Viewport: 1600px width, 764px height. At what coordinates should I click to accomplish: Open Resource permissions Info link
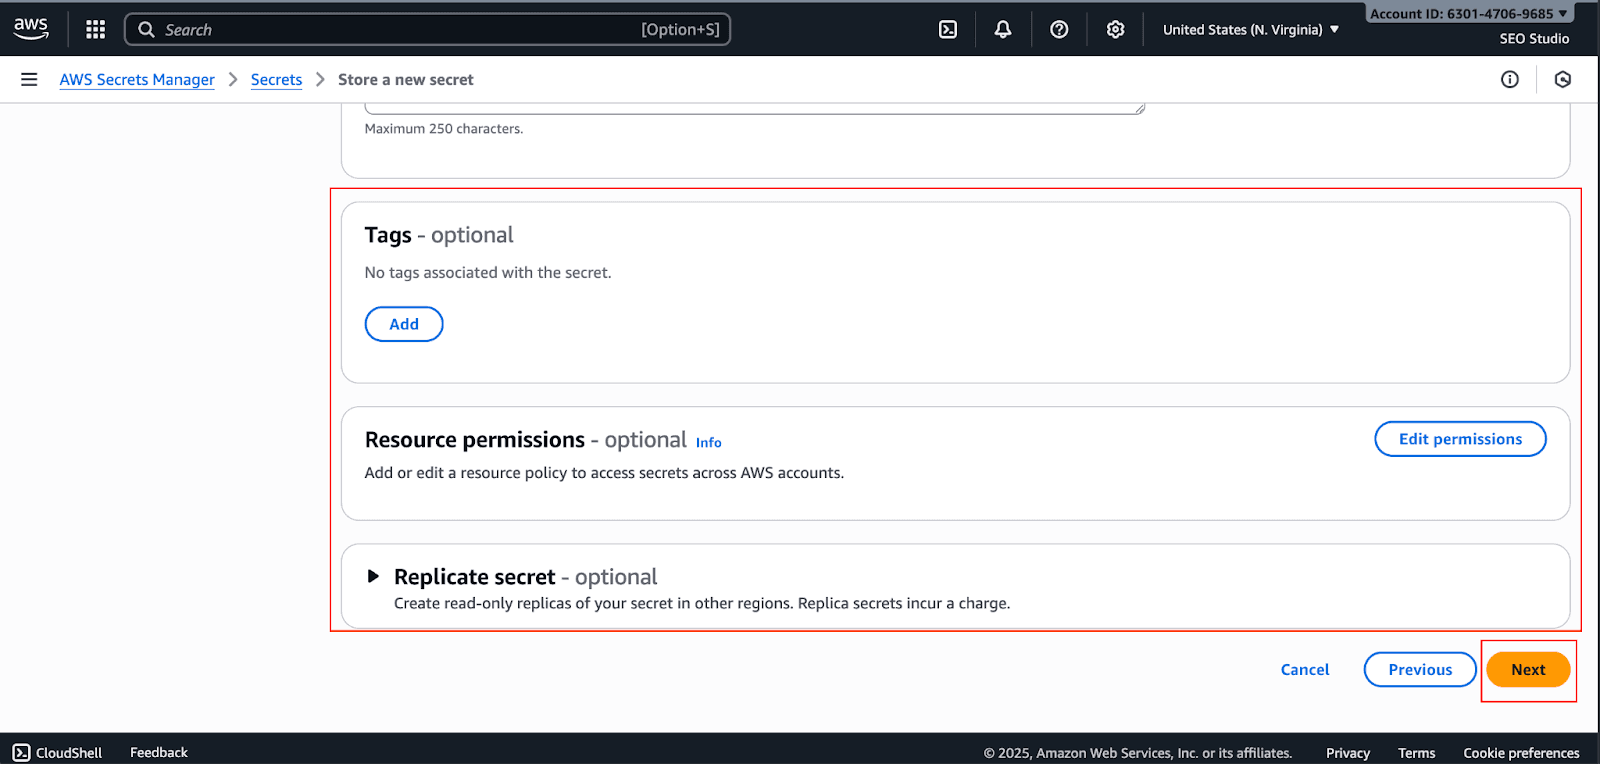point(708,442)
